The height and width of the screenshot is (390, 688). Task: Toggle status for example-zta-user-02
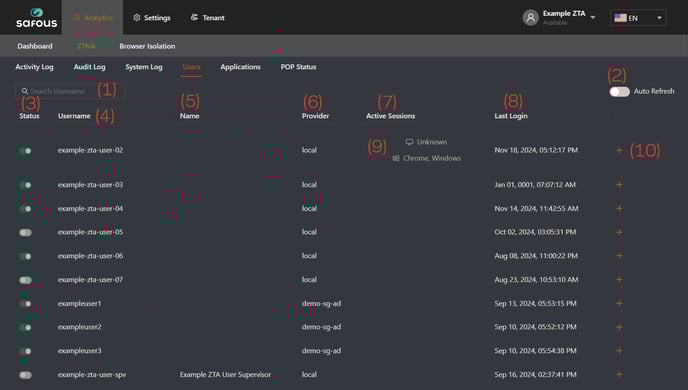tap(25, 150)
